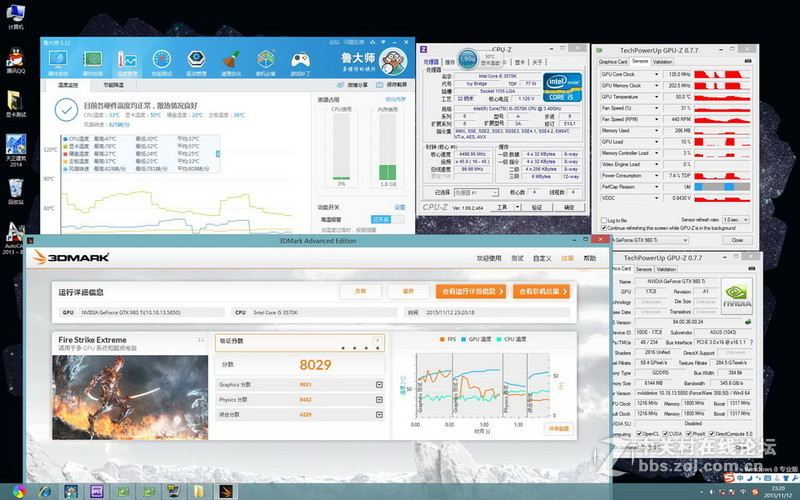Click 优化内存 link in Lu Dashi
This screenshot has width=800, height=500.
coord(395,99)
